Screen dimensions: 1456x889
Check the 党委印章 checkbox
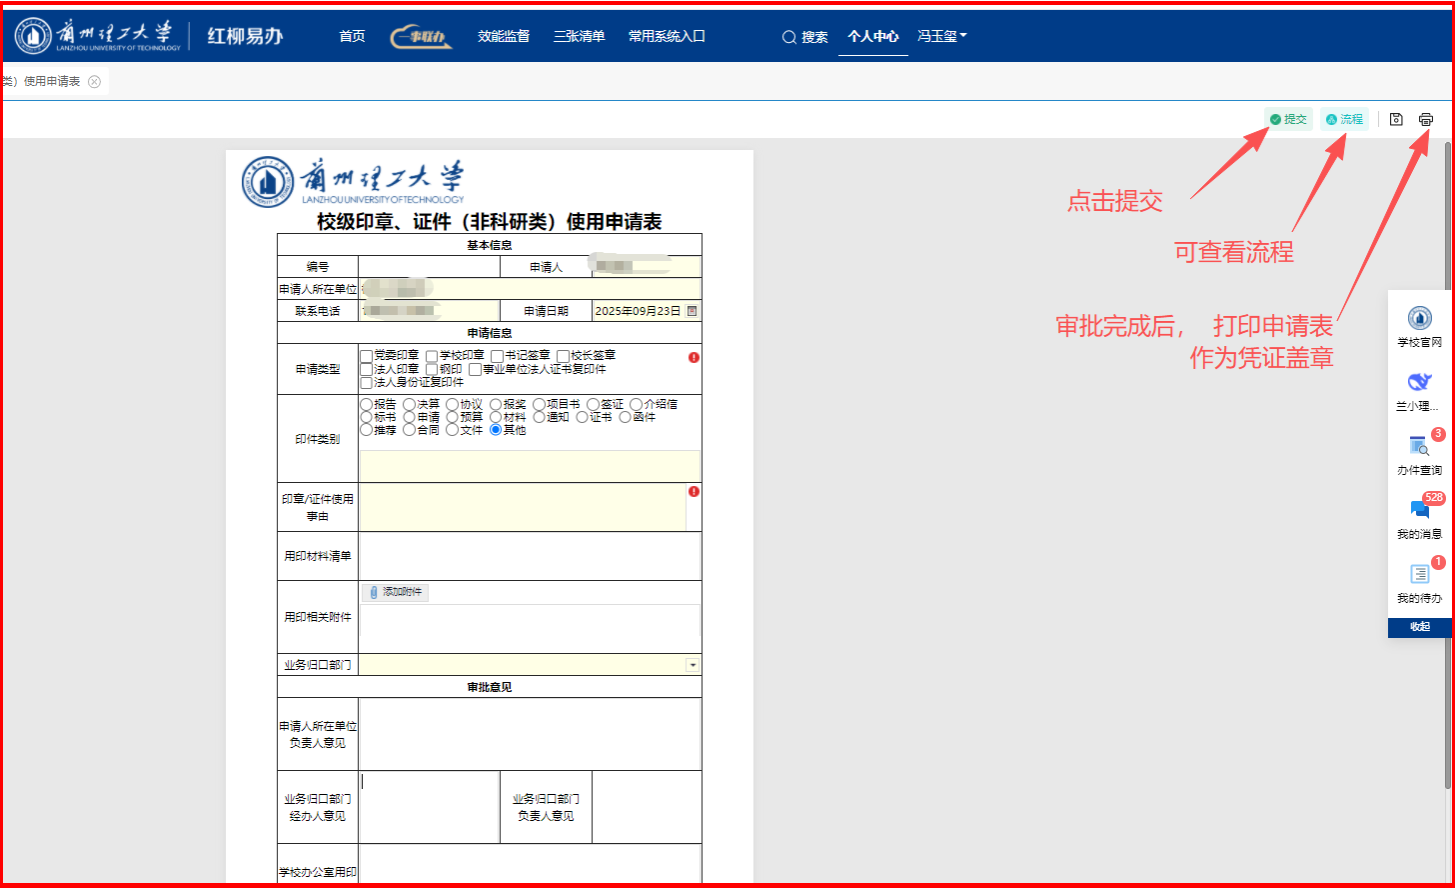pyautogui.click(x=366, y=356)
